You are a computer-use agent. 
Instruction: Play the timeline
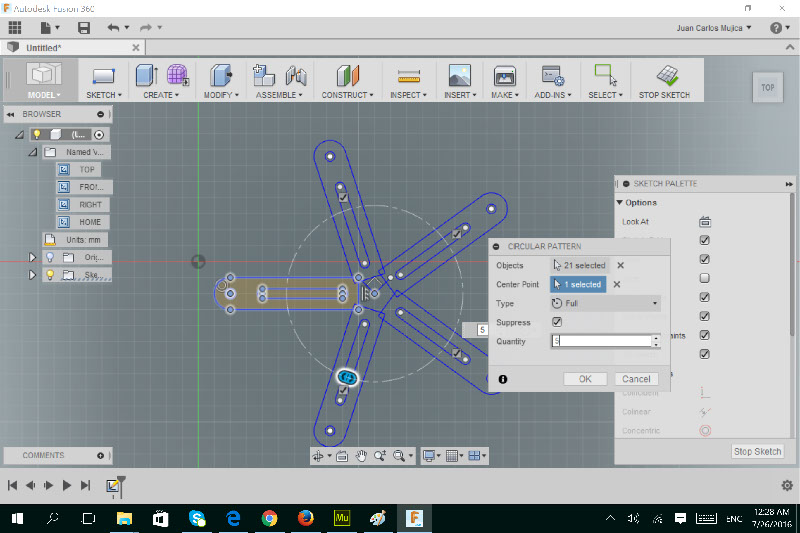[66, 485]
